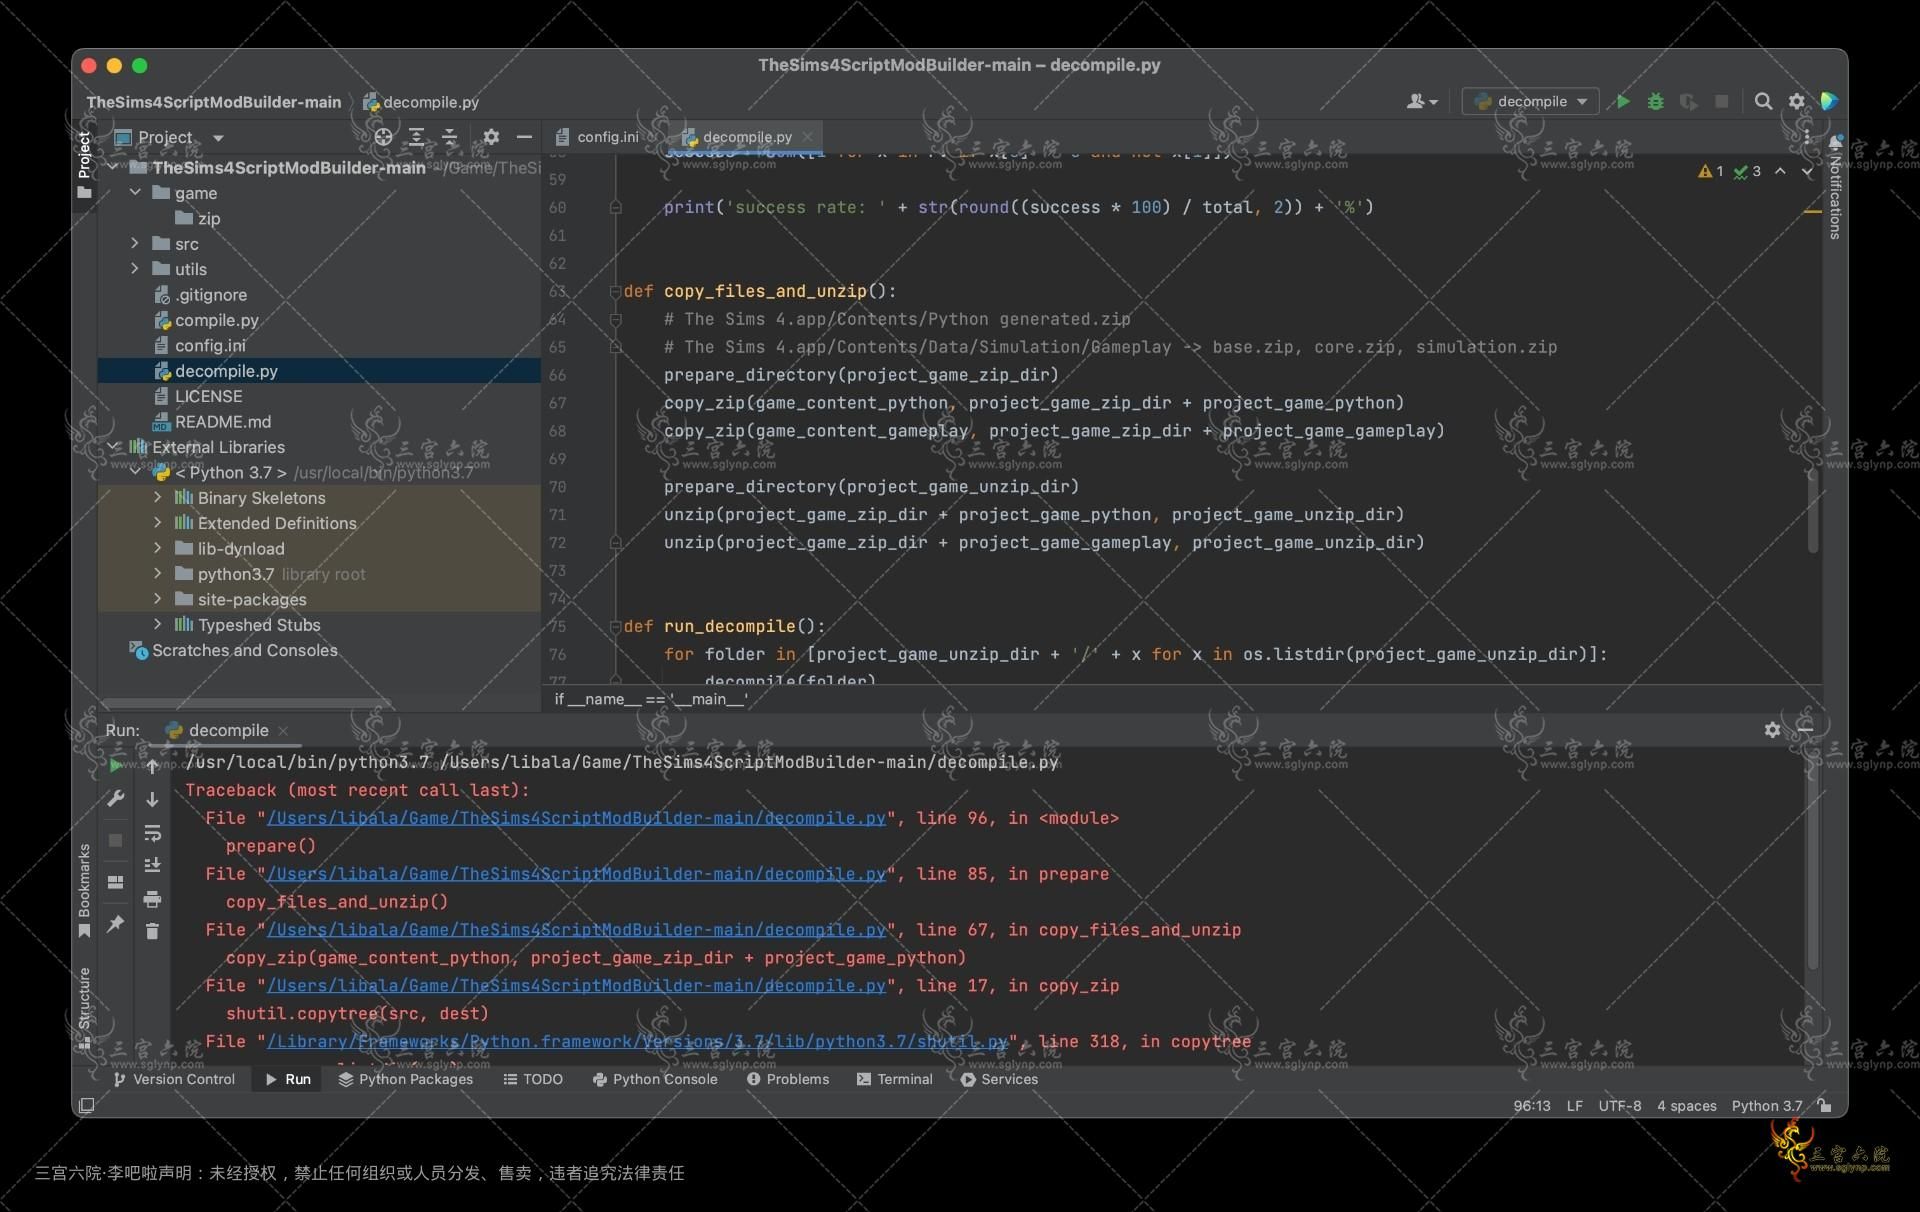
Task: Expand site-packages folder
Action: [157, 599]
